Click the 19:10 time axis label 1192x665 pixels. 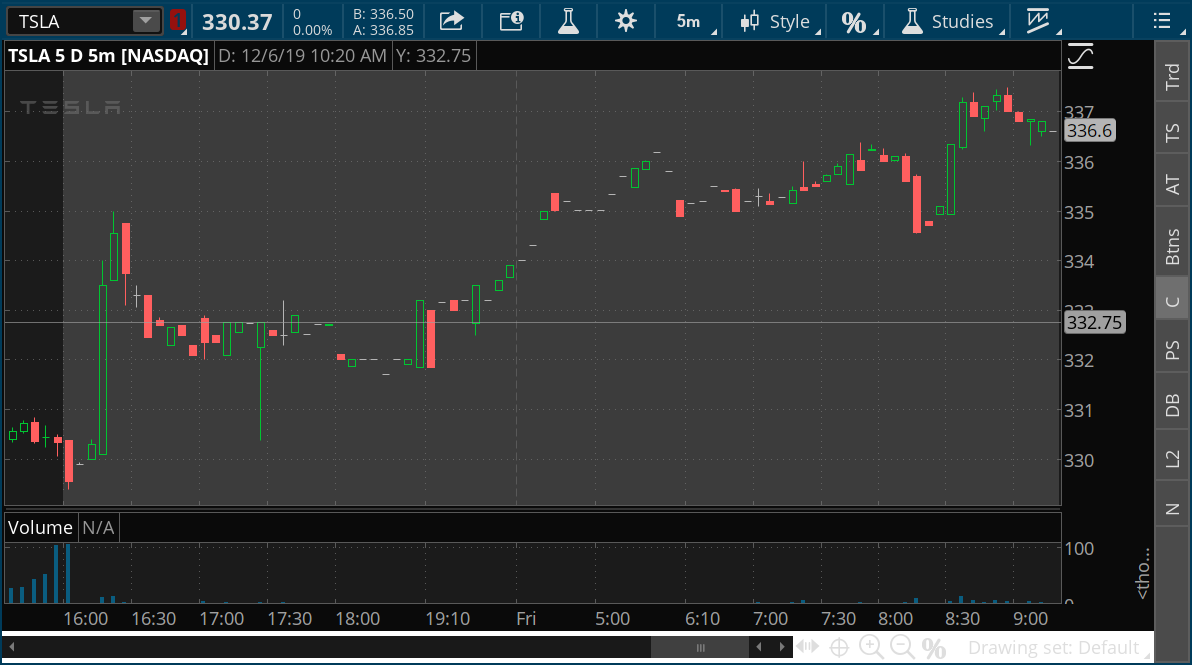pyautogui.click(x=448, y=619)
